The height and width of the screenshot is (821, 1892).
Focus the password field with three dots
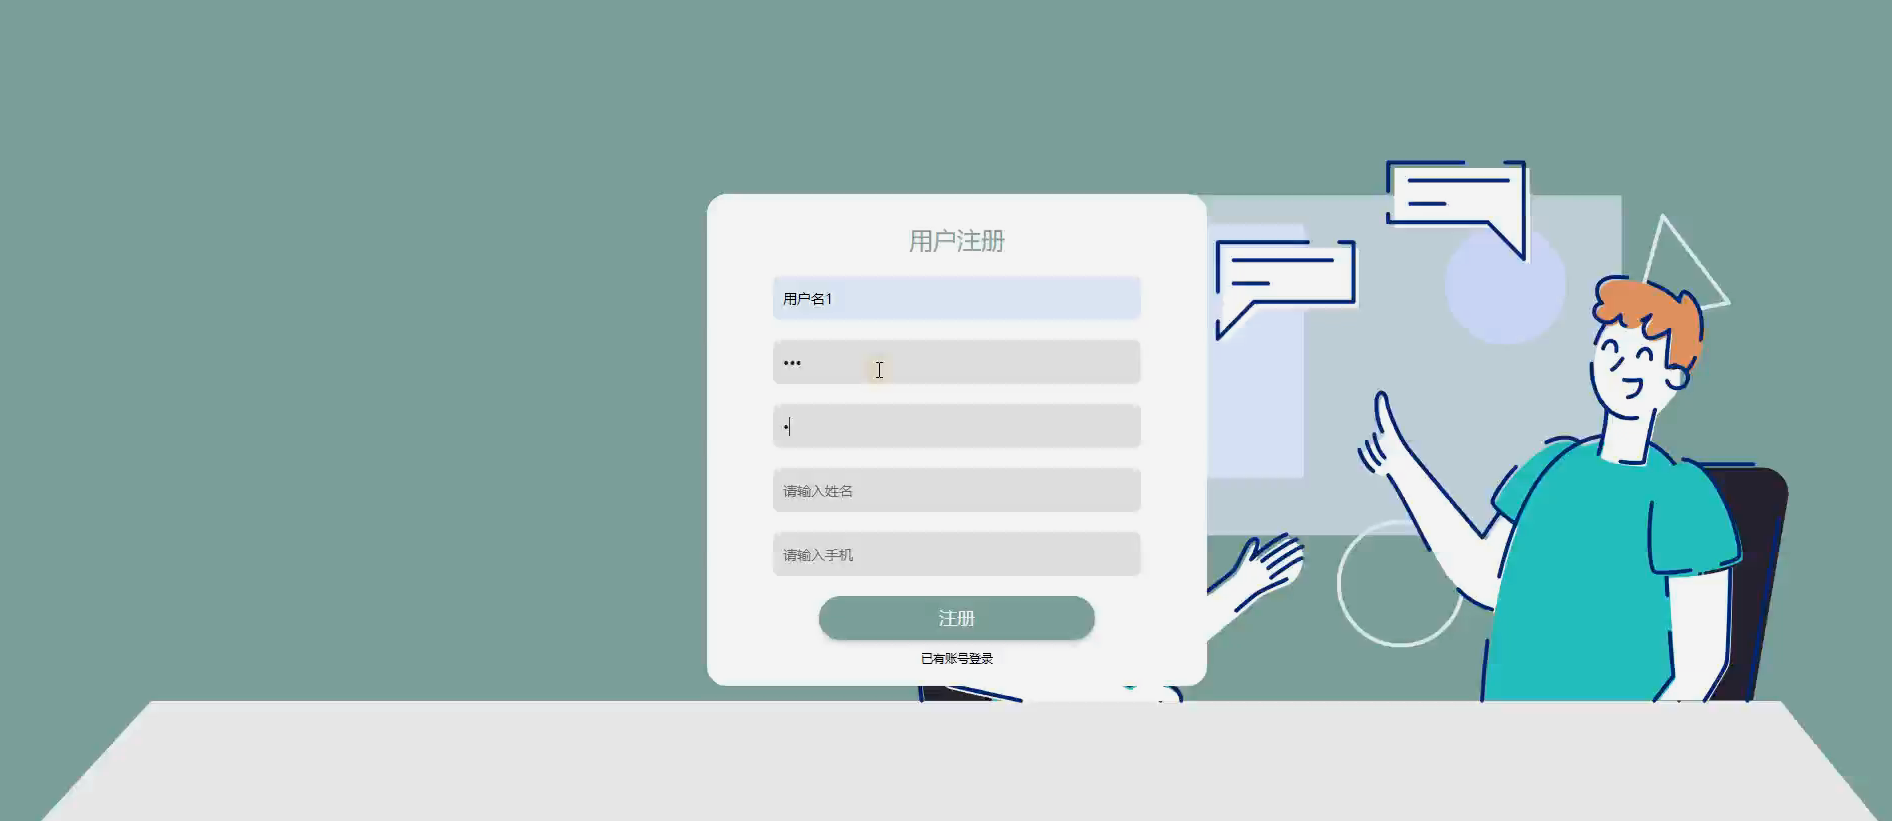[956, 362]
